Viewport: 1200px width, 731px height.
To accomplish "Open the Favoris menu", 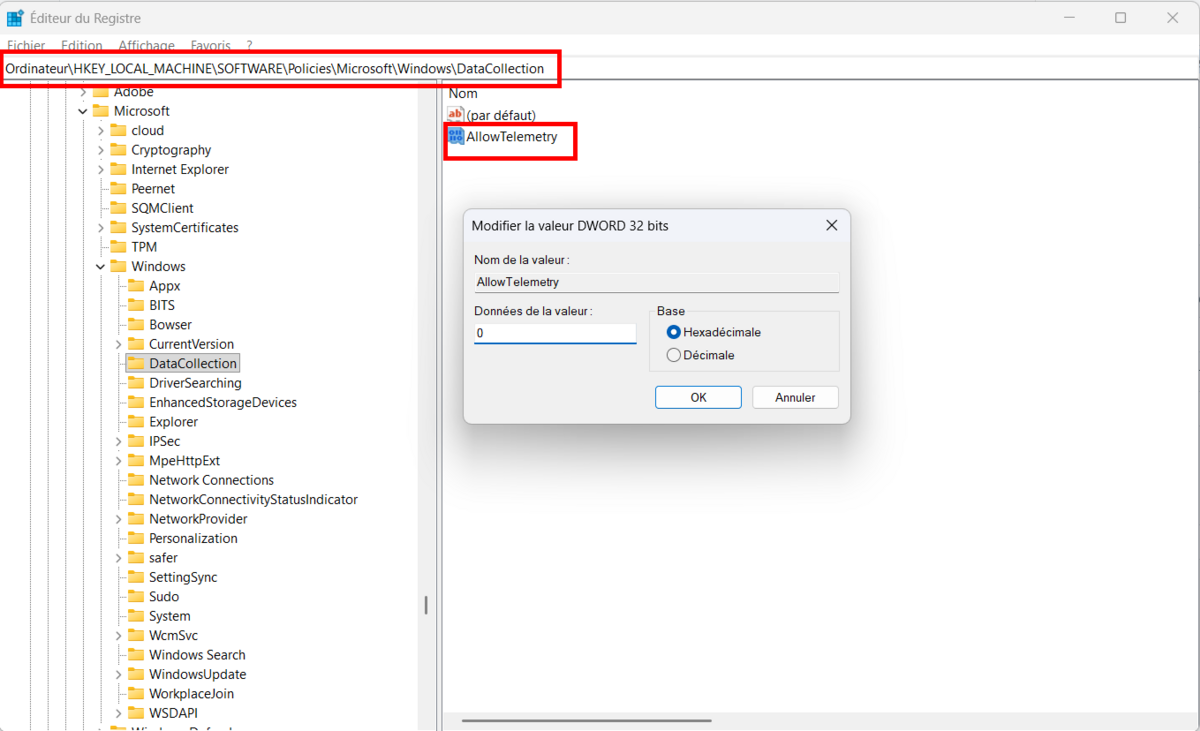I will coord(210,46).
